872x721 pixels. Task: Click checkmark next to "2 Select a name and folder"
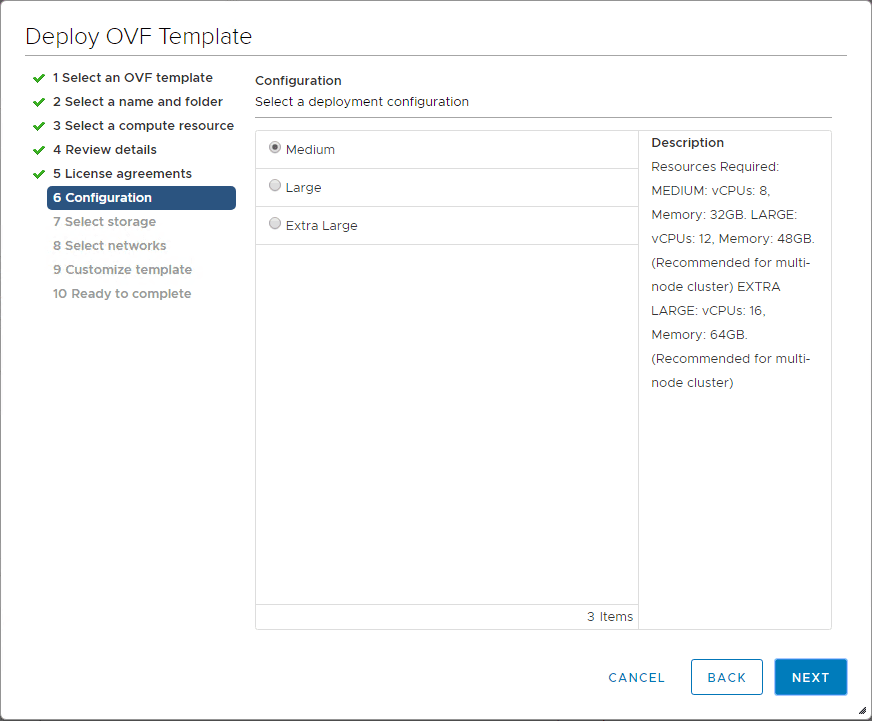(x=39, y=101)
